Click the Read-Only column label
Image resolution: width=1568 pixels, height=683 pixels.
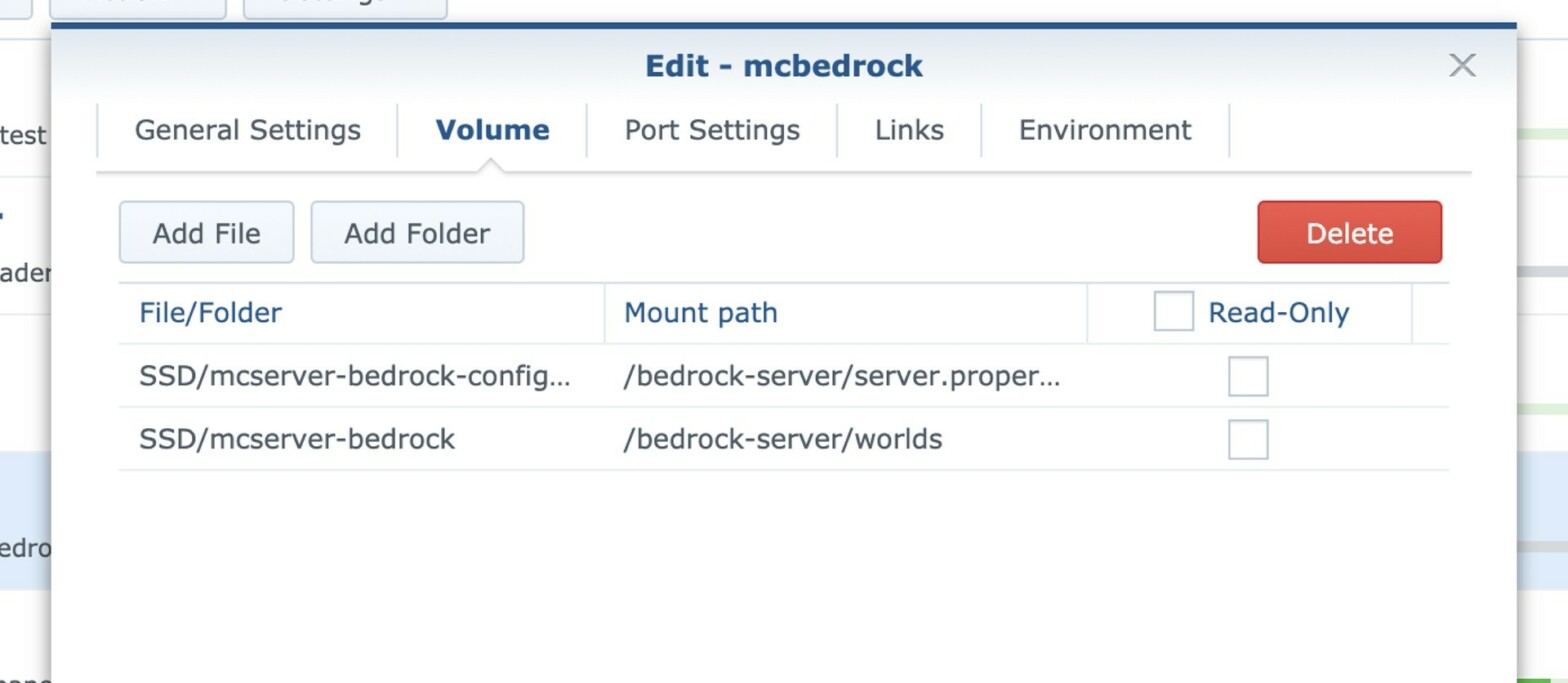[1279, 313]
